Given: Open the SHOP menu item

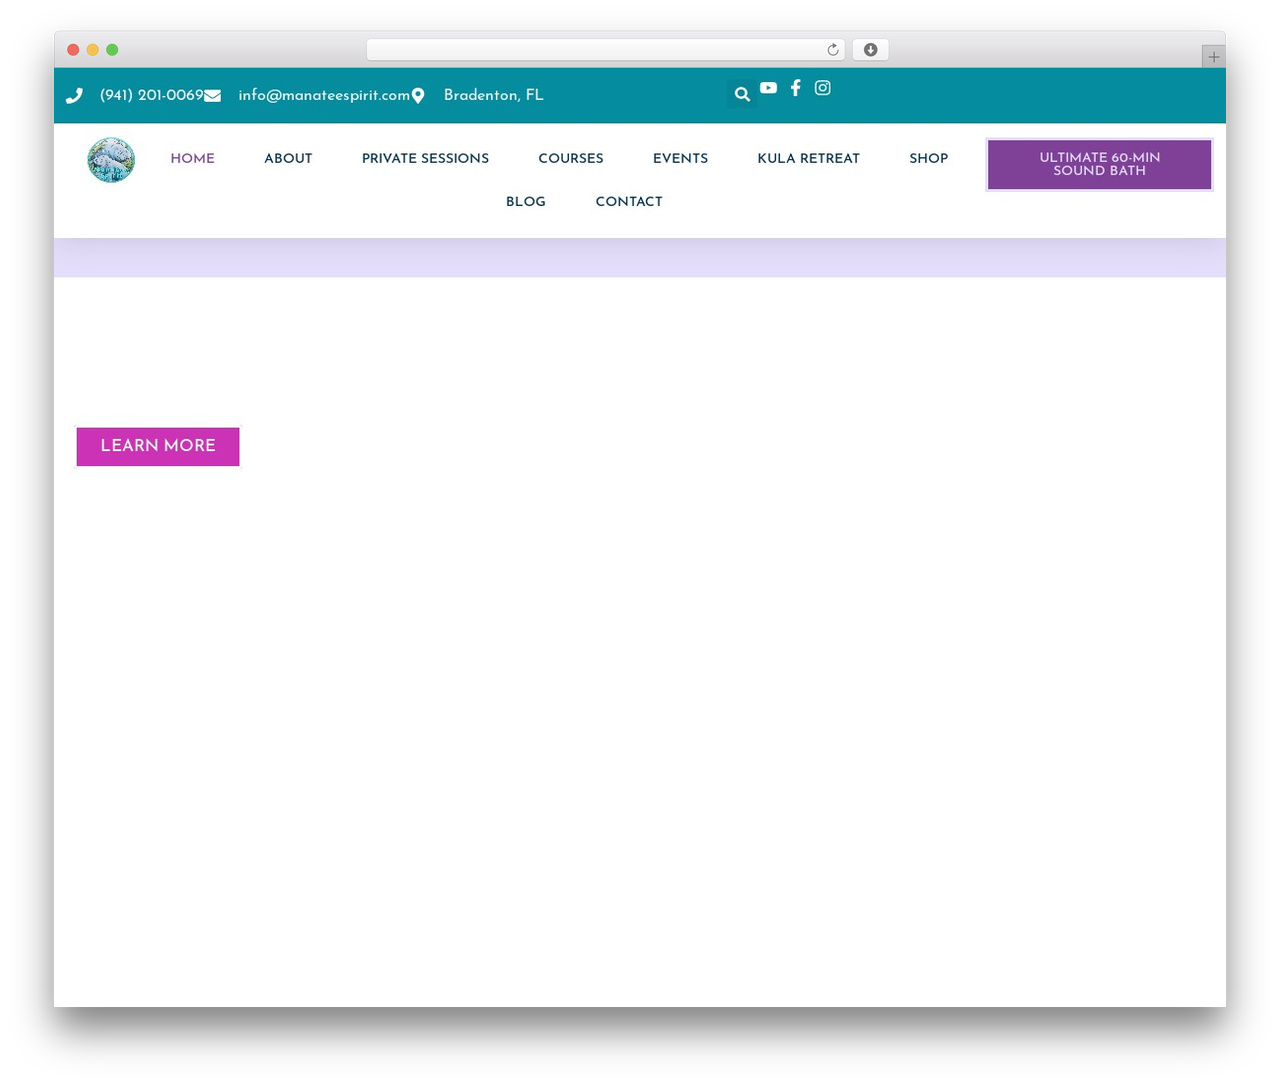Looking at the screenshot, I should [928, 158].
